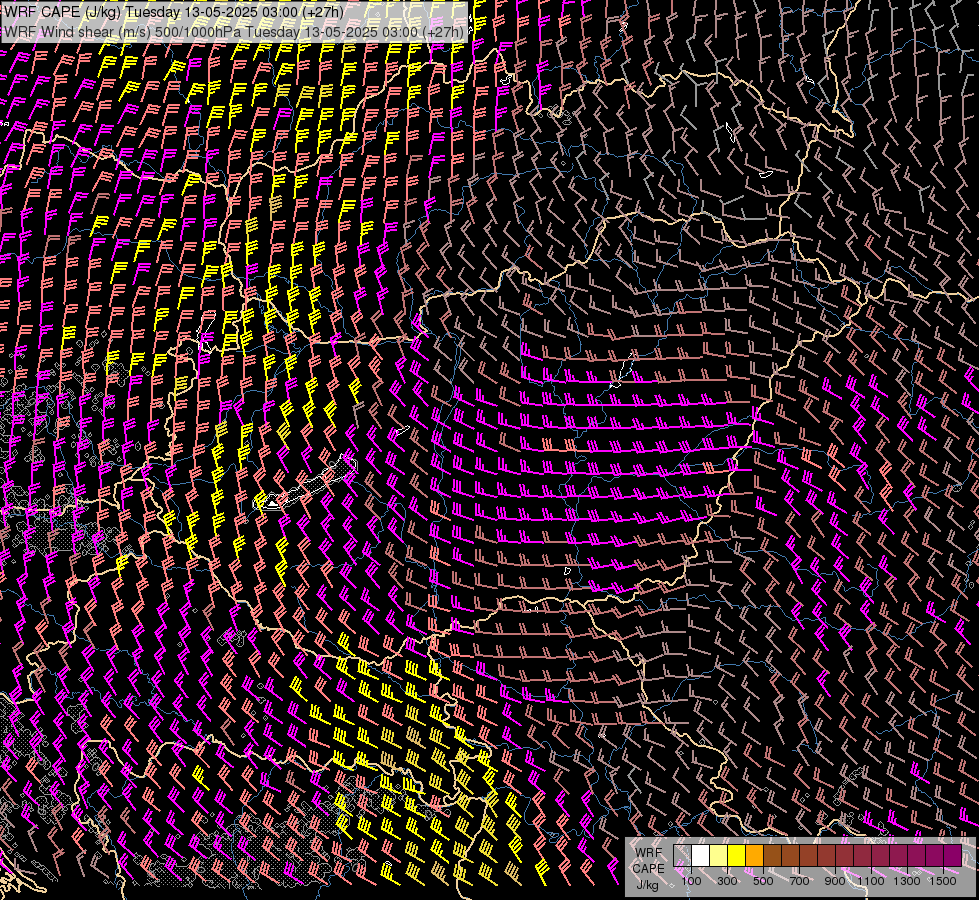Select the bright yellow legend swatch

pos(737,855)
